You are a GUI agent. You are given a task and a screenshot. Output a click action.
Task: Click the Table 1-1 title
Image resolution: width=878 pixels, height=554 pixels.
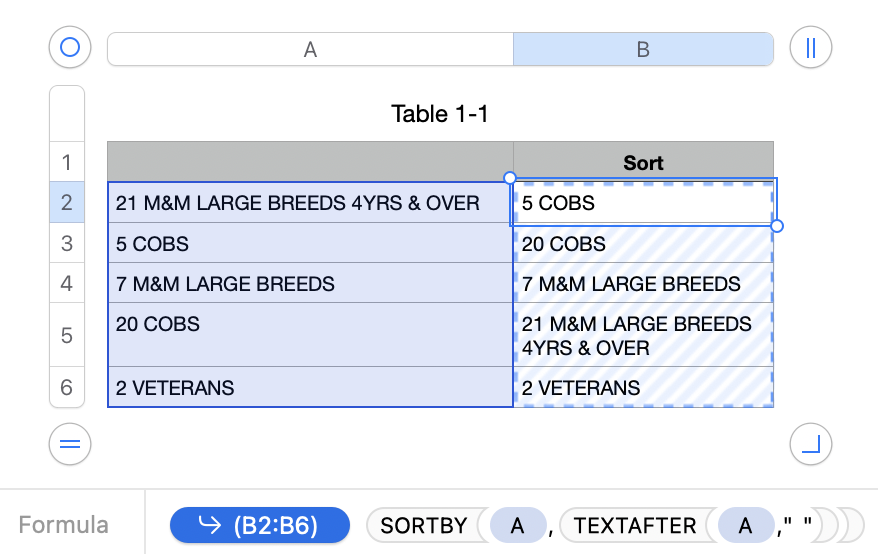(x=440, y=114)
